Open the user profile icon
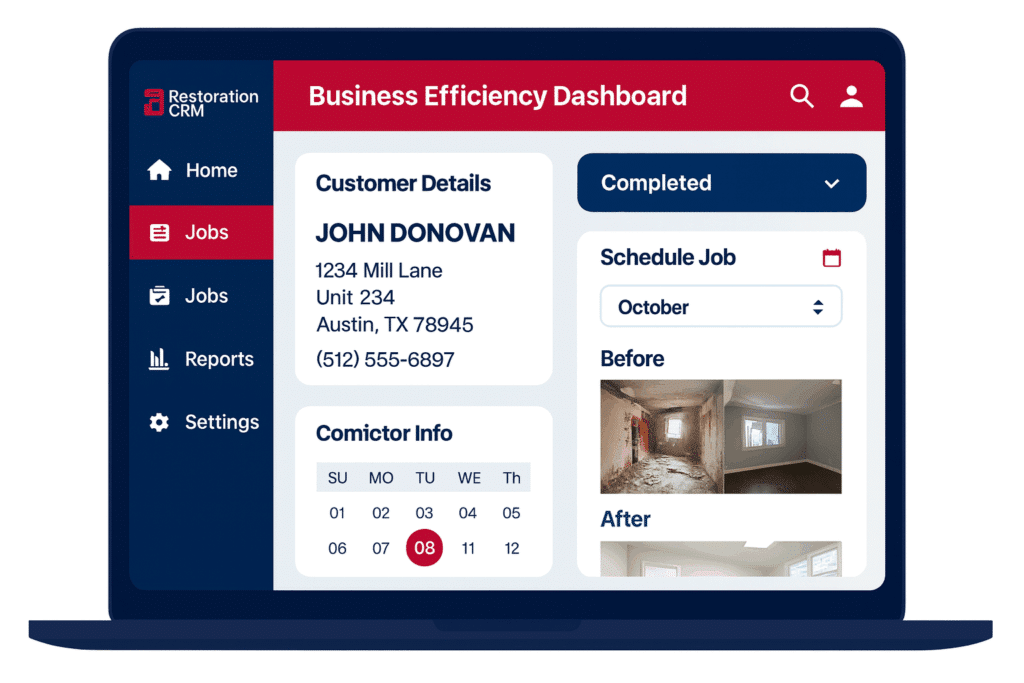Viewport: 1024px width, 683px height. 851,96
